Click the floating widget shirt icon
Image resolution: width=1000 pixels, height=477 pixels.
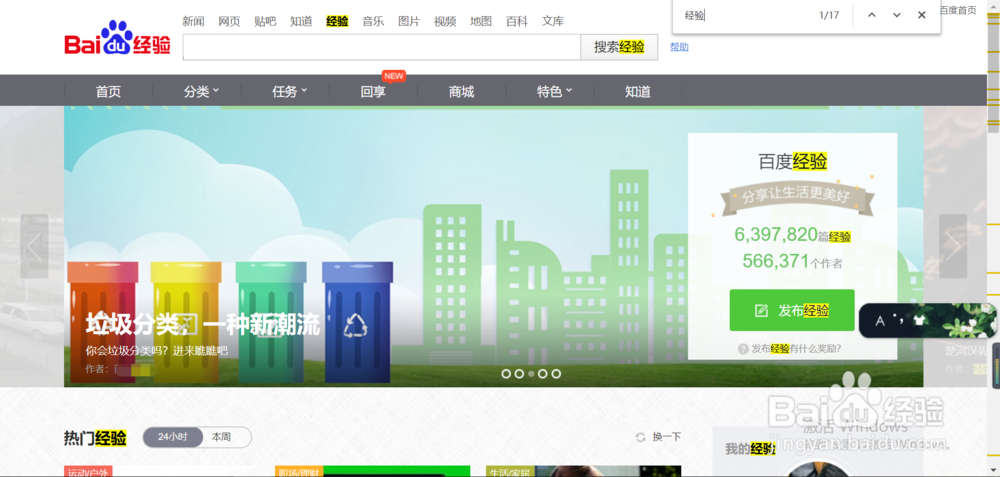[x=918, y=321]
